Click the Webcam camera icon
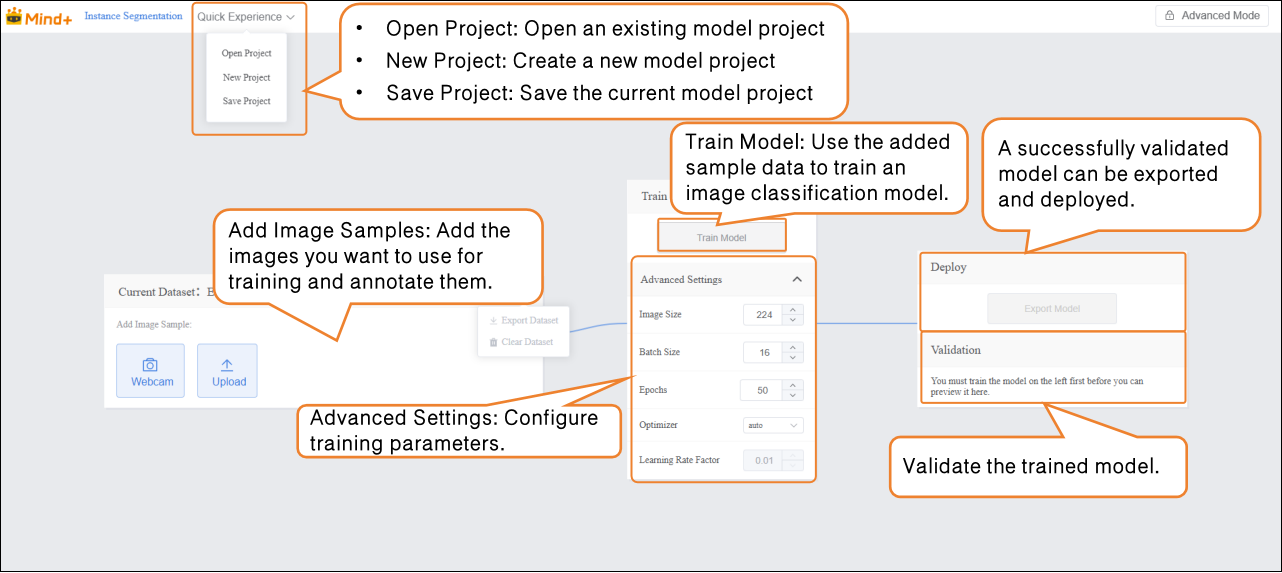The width and height of the screenshot is (1282, 573). point(150,365)
